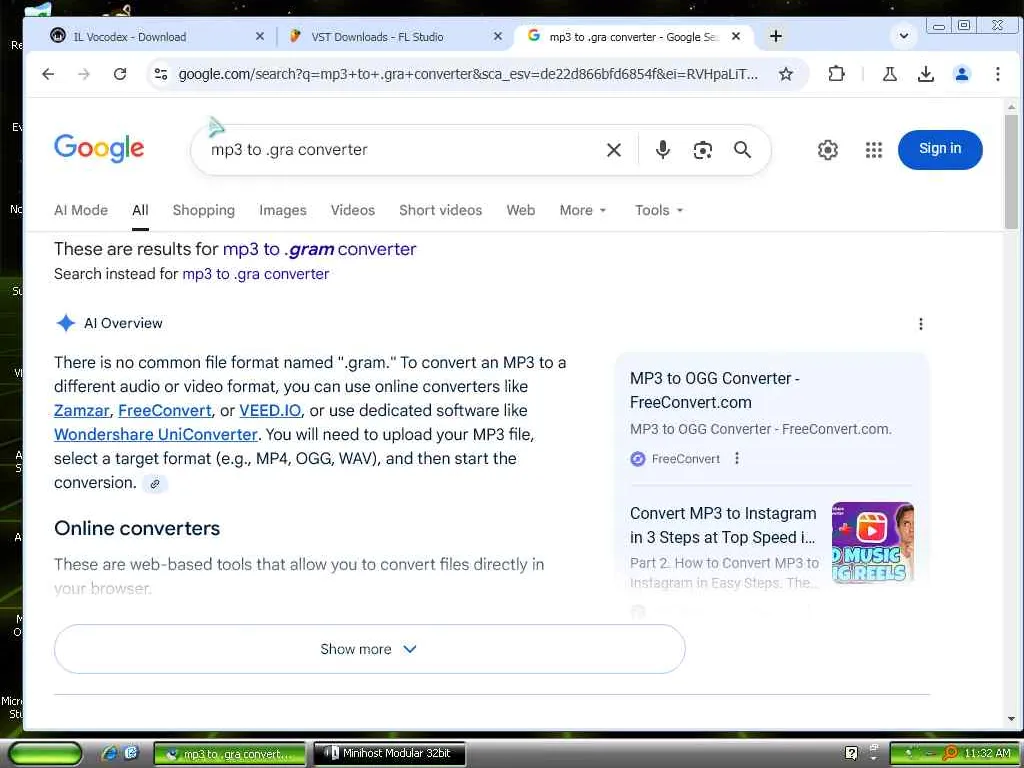Open Google quick settings gear
Image resolution: width=1024 pixels, height=768 pixels.
[x=827, y=150]
